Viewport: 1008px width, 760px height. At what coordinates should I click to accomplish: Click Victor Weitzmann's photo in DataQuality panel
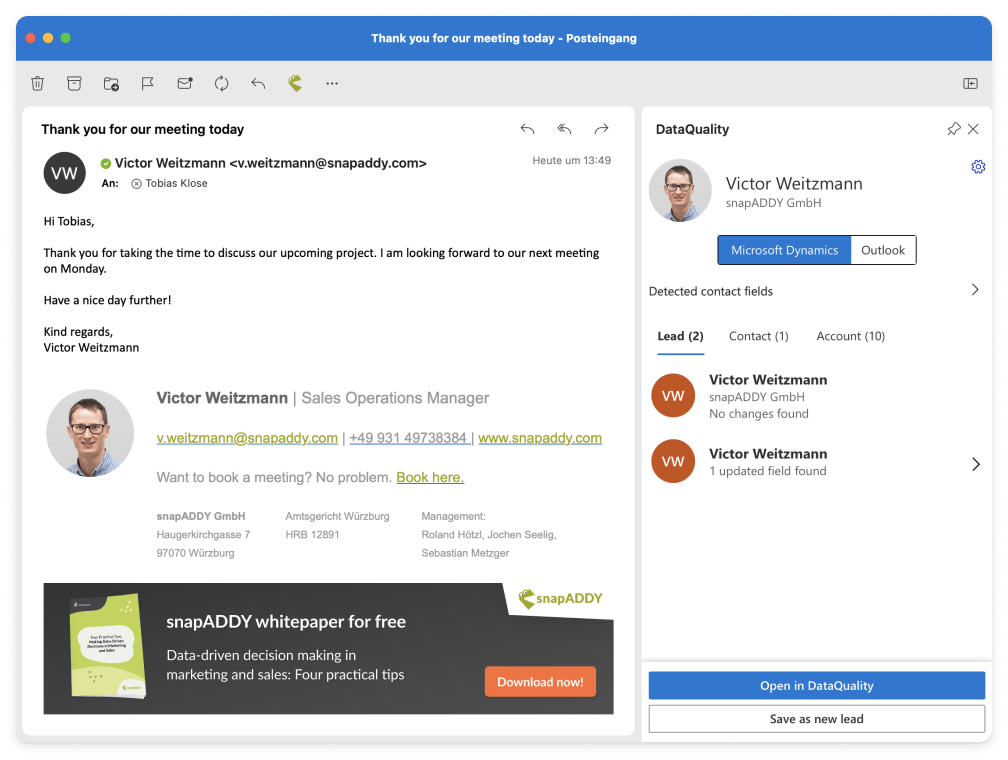tap(680, 191)
